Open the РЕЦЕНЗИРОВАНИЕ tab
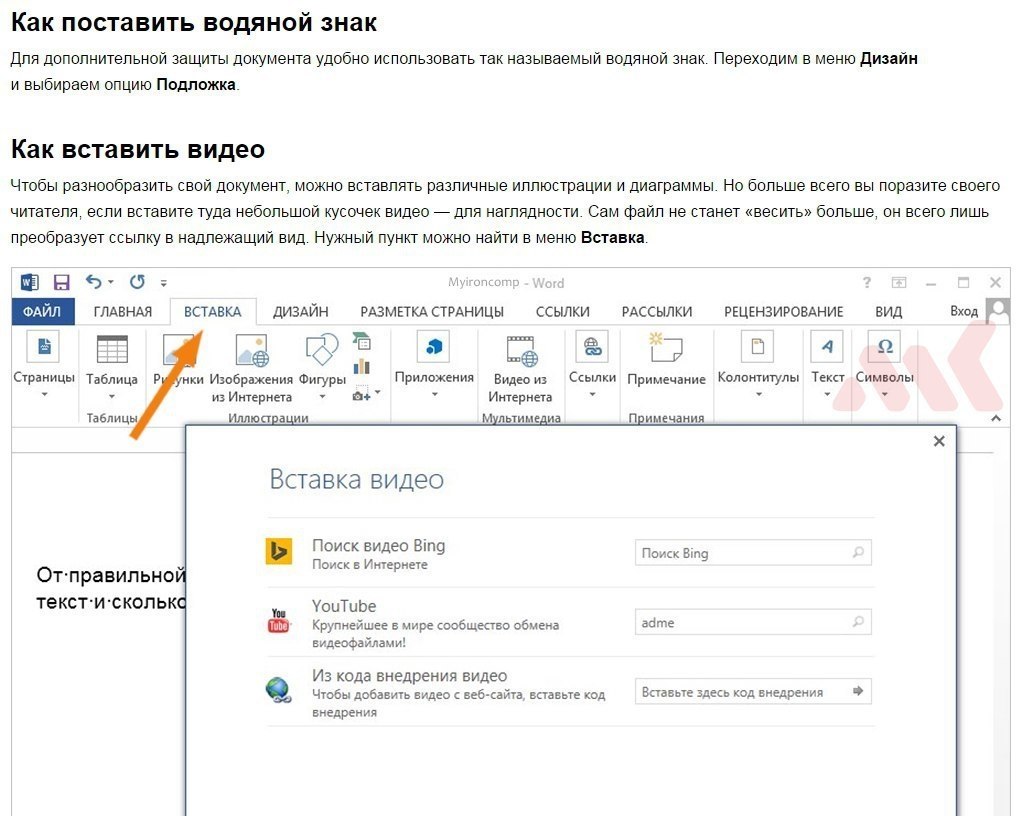1020x816 pixels. pyautogui.click(x=783, y=312)
